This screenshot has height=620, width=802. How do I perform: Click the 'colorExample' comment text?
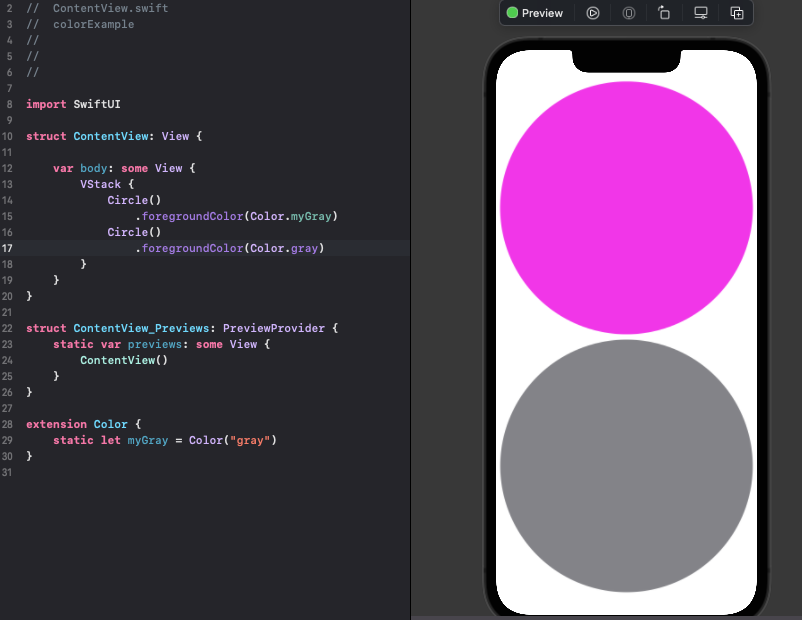(x=94, y=25)
